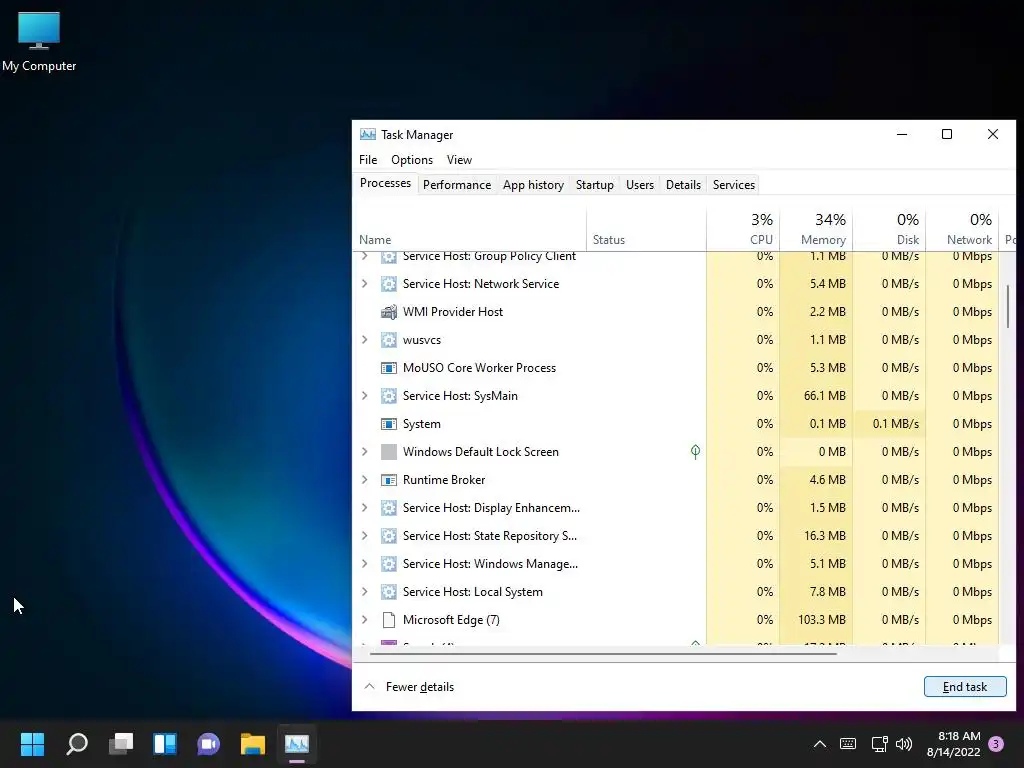This screenshot has width=1024, height=768.
Task: Expand Service Host: SysMain
Action: click(x=365, y=396)
